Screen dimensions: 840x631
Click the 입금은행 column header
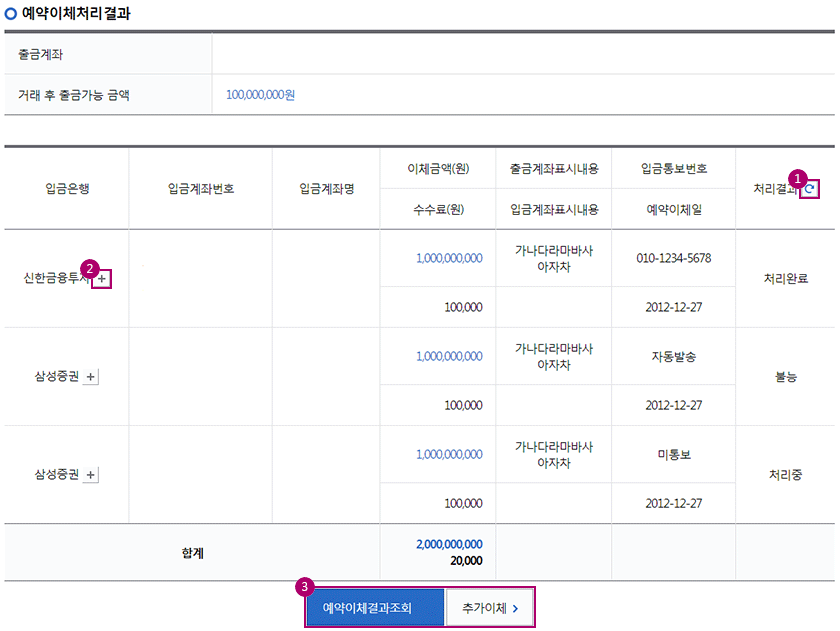click(x=67, y=188)
